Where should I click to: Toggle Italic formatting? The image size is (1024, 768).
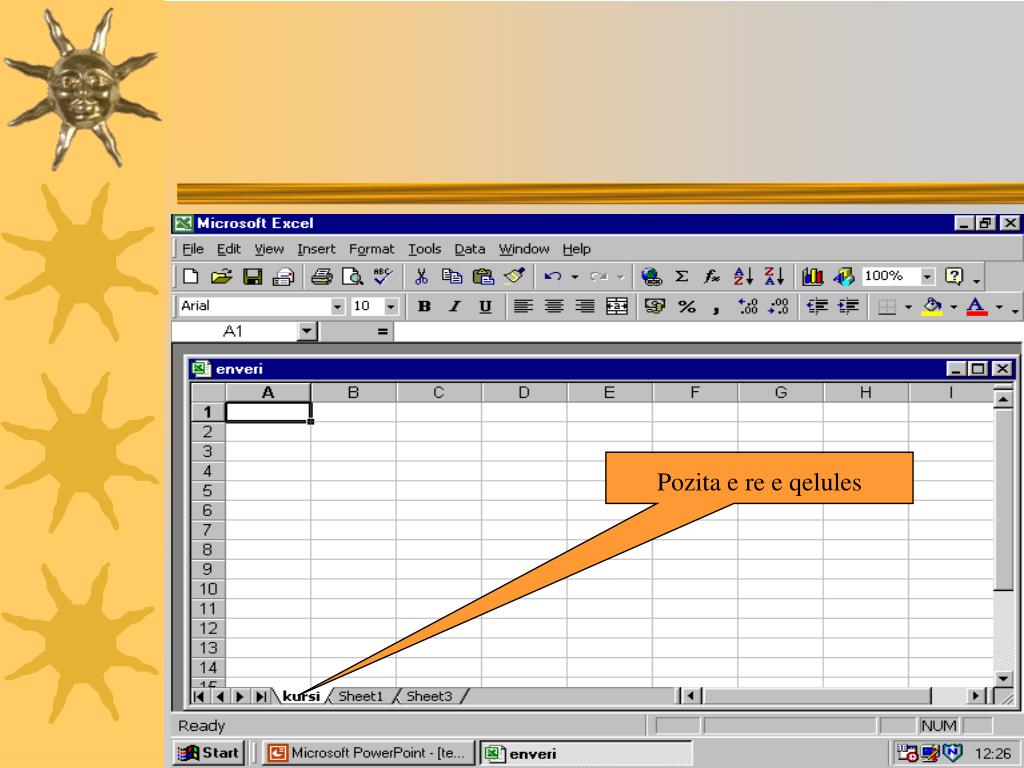point(455,306)
